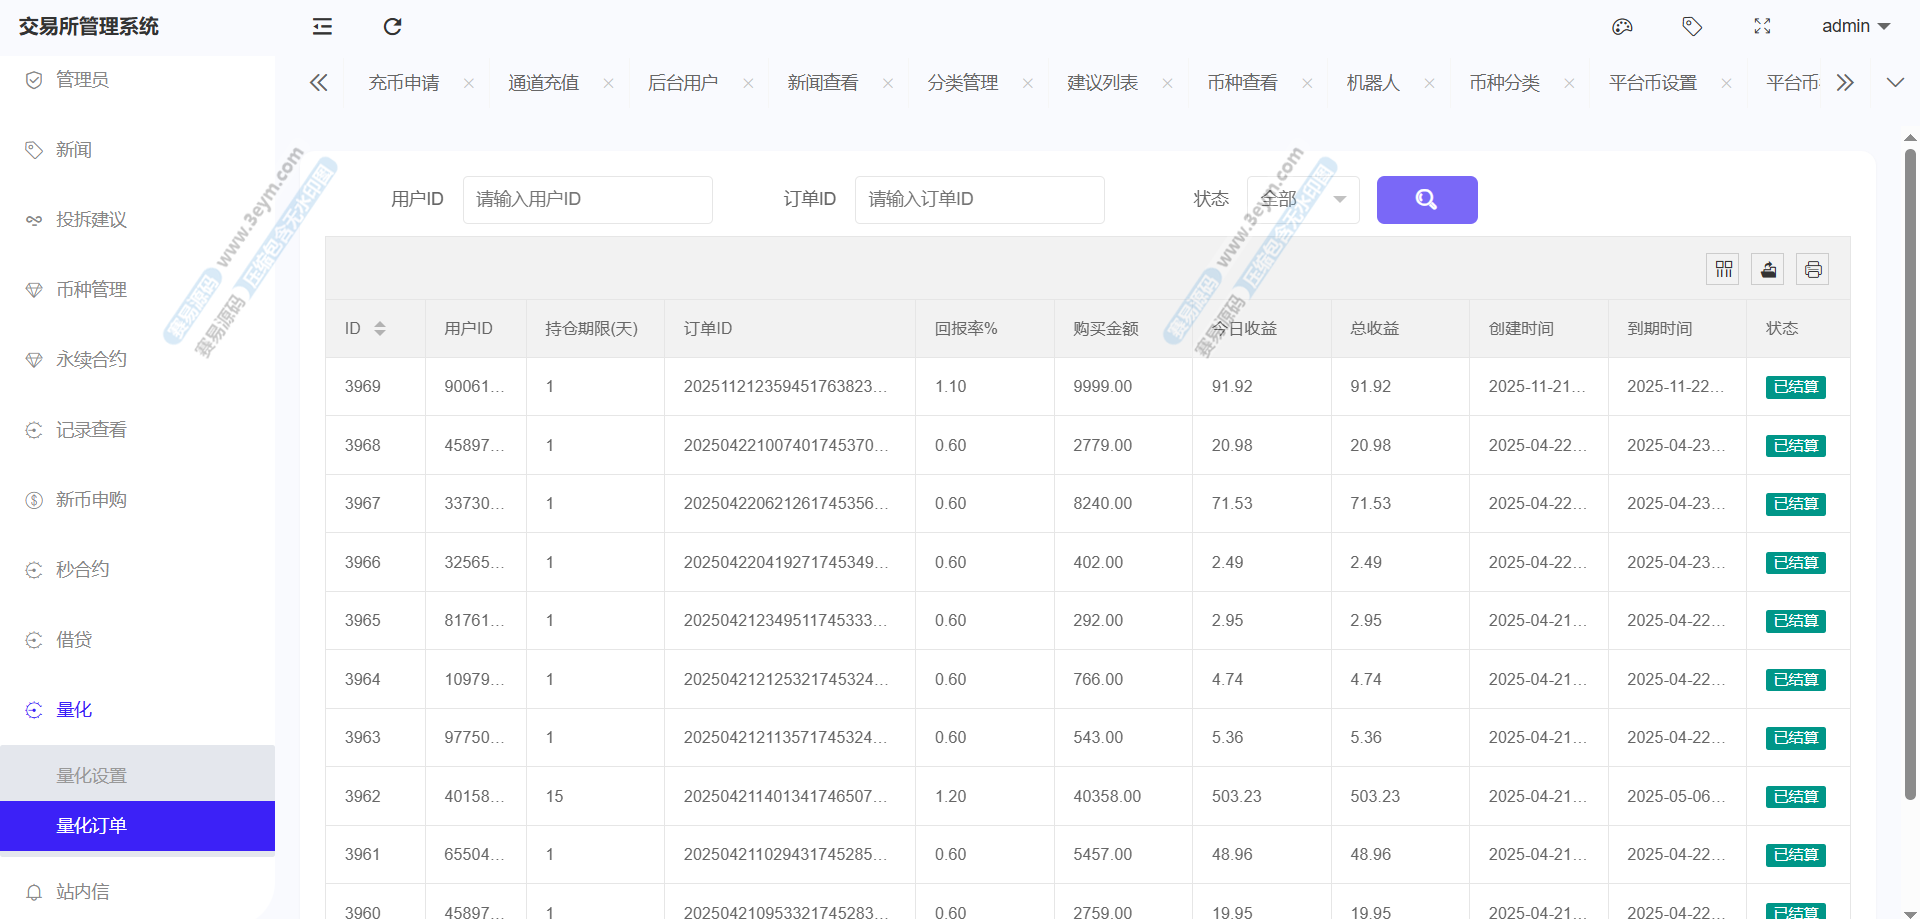Enter fullscreen mode via expand icon
The image size is (1920, 919).
click(1762, 27)
